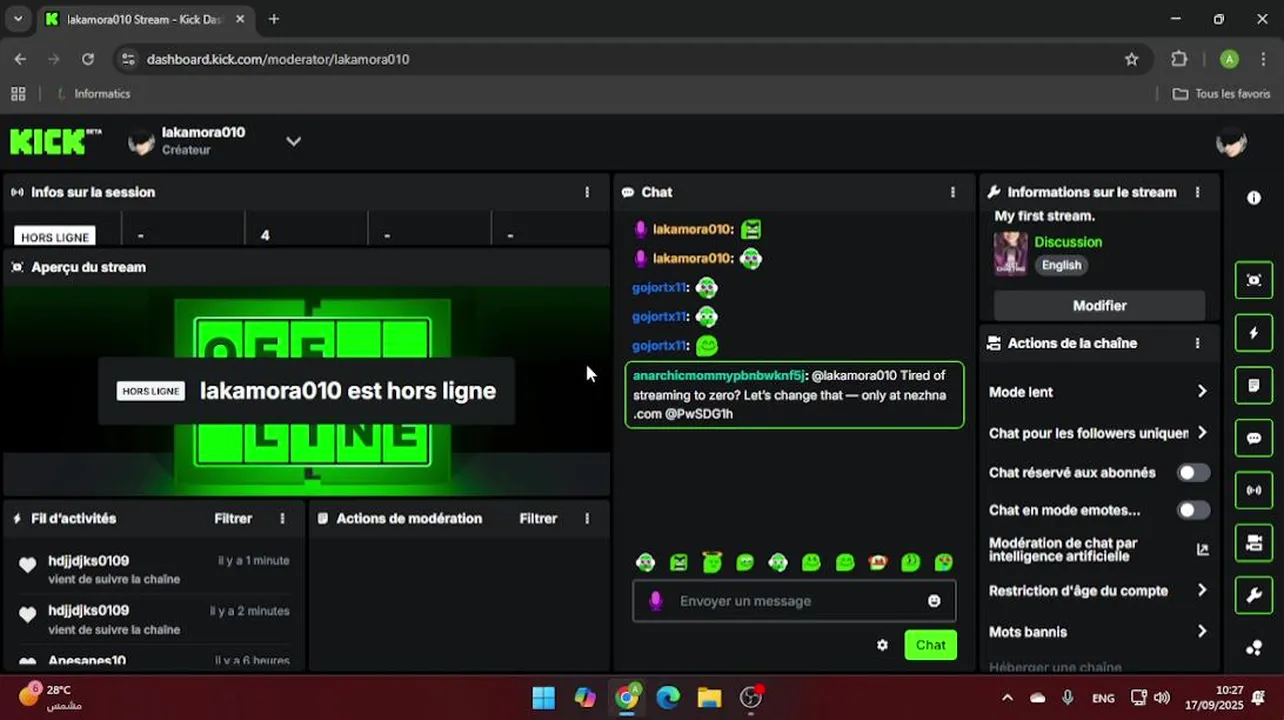1284x720 pixels.
Task: Open chat settings gear icon
Action: click(x=882, y=645)
